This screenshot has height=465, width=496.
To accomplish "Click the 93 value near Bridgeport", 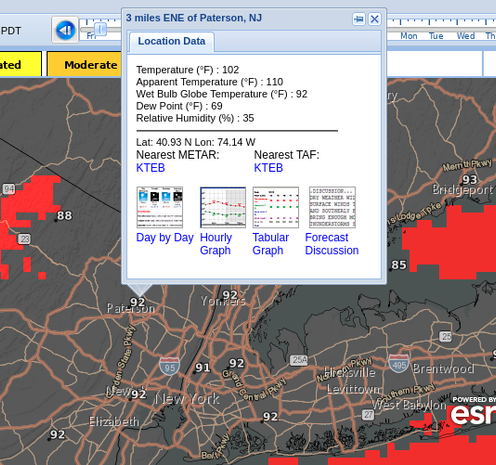I will point(469,180).
